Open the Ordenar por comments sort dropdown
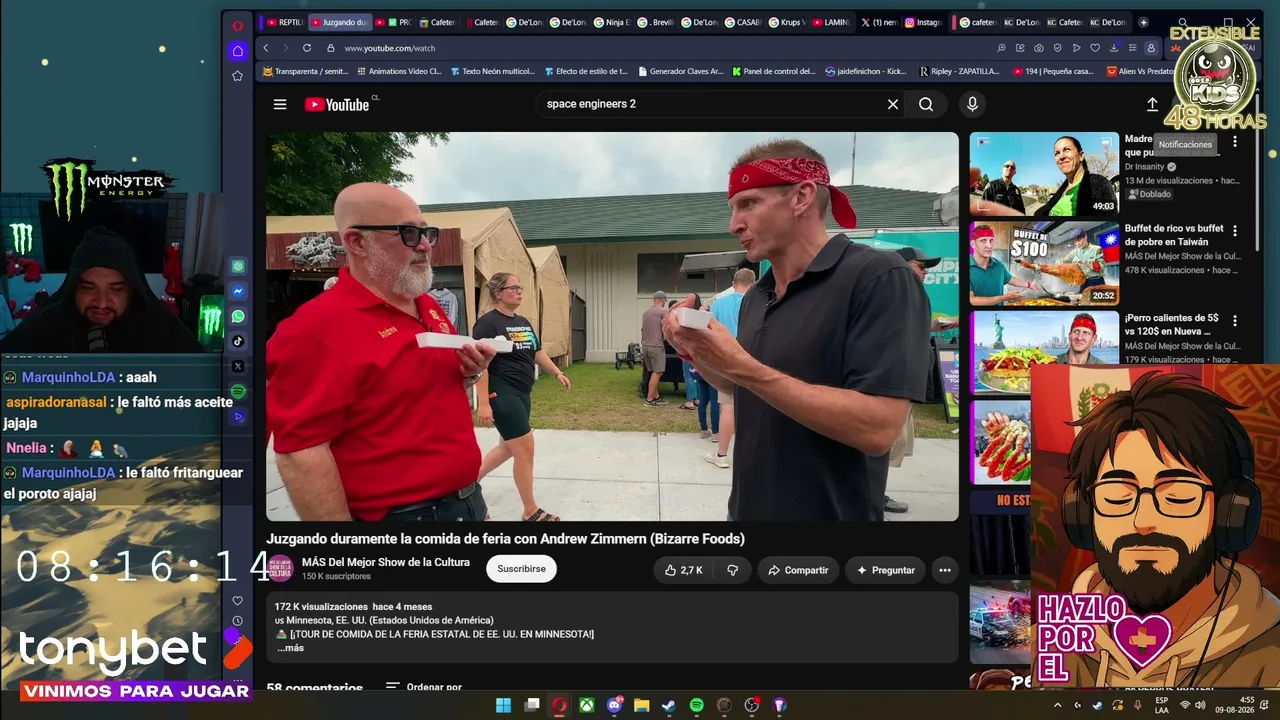 pyautogui.click(x=424, y=688)
